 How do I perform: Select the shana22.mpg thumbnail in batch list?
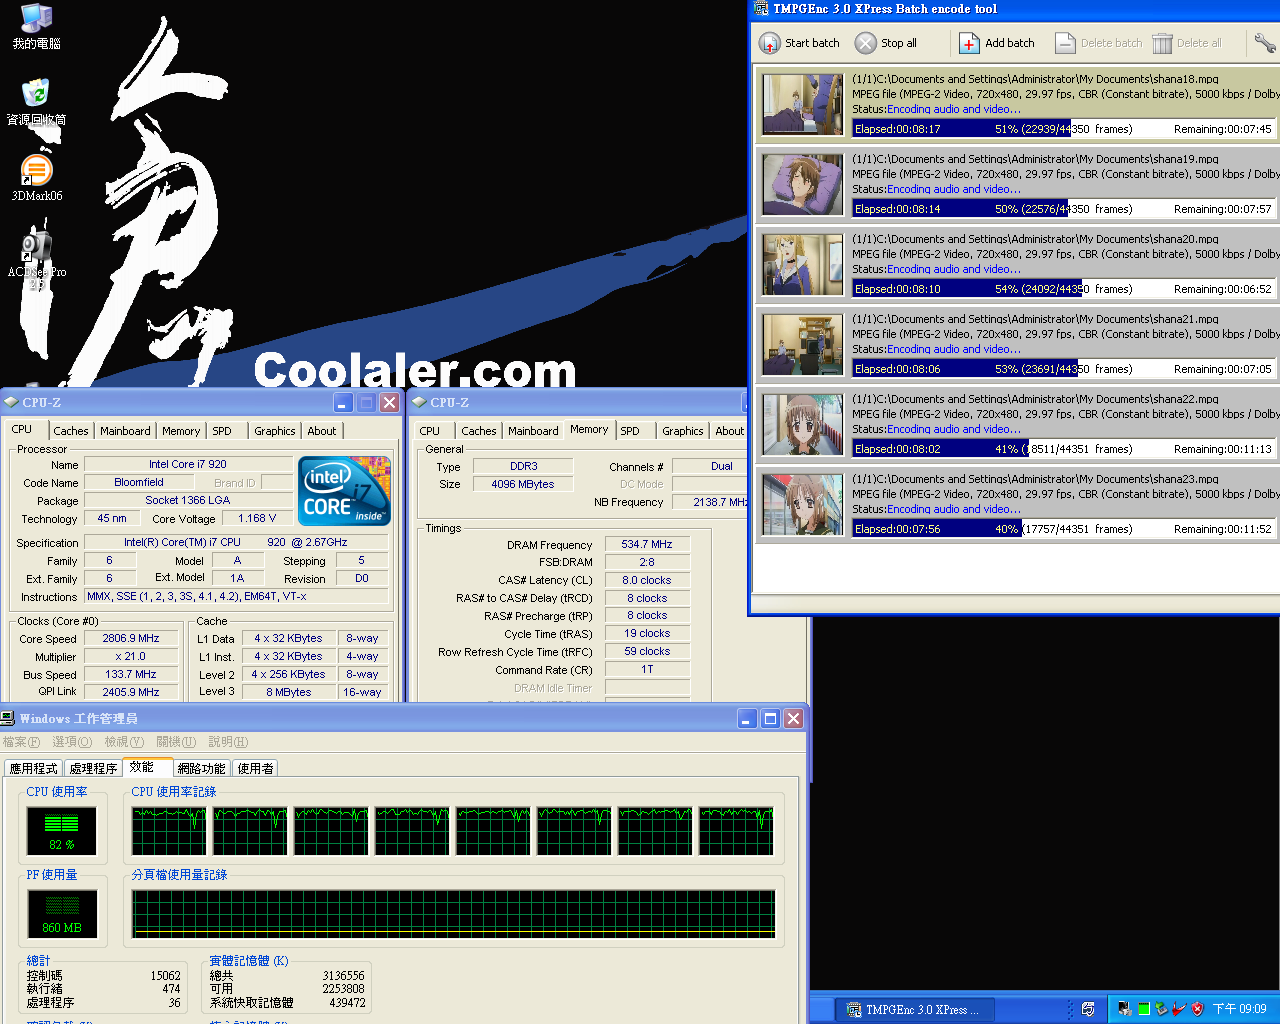[x=803, y=424]
